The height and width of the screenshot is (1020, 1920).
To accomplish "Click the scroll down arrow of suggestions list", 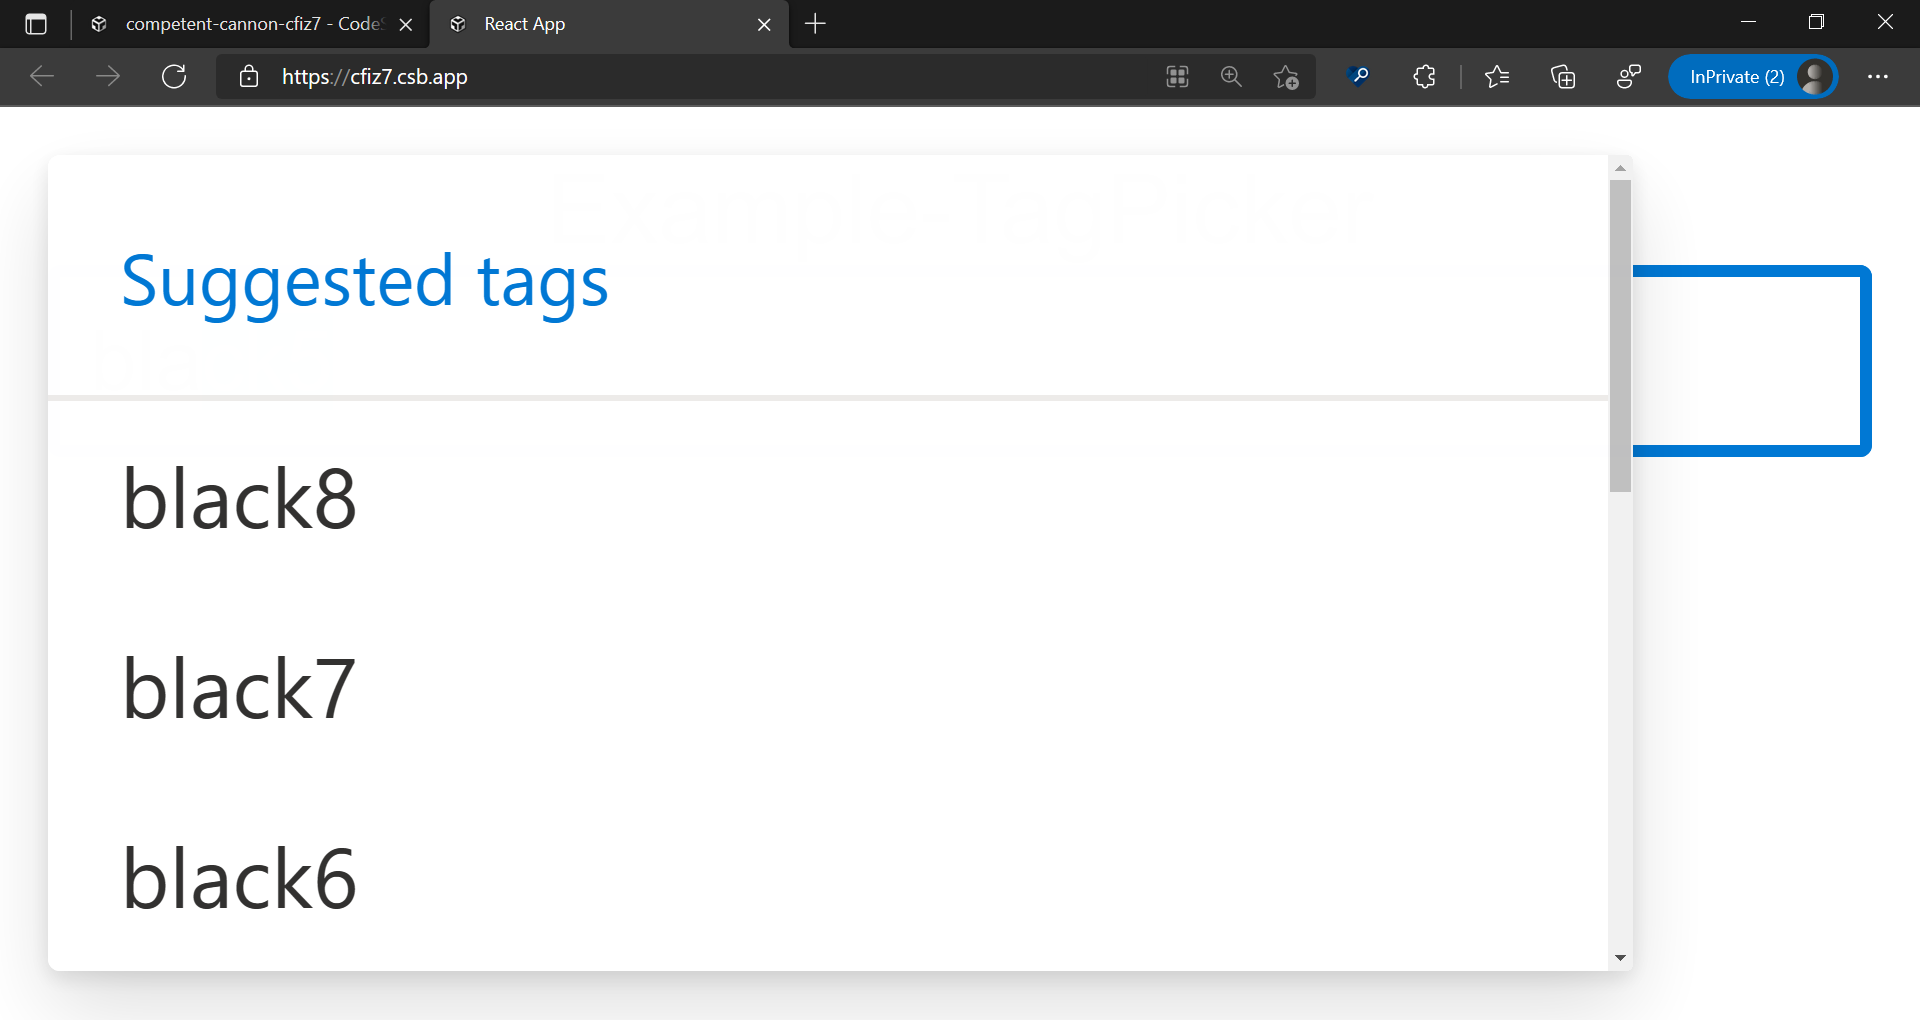I will [x=1620, y=958].
